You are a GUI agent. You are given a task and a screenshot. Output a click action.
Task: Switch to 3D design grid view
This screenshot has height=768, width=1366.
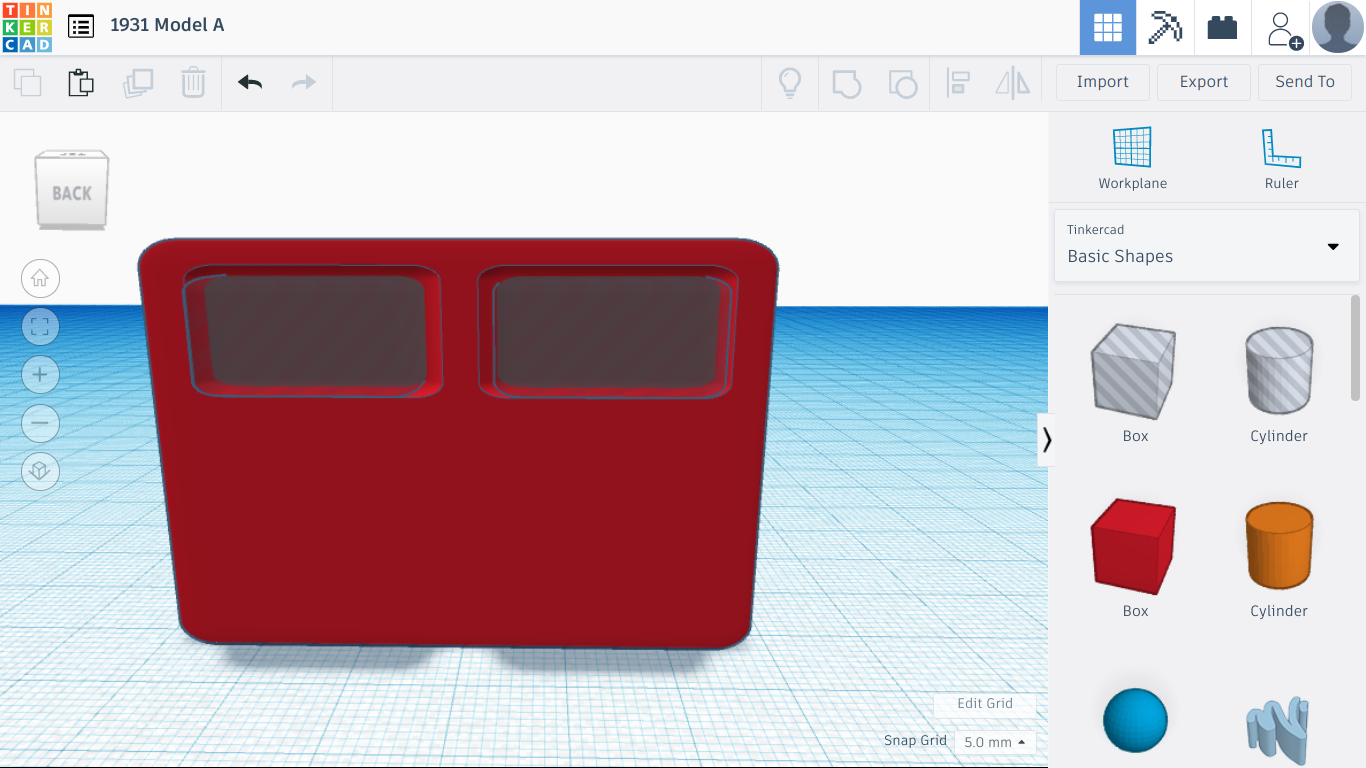pos(1108,27)
